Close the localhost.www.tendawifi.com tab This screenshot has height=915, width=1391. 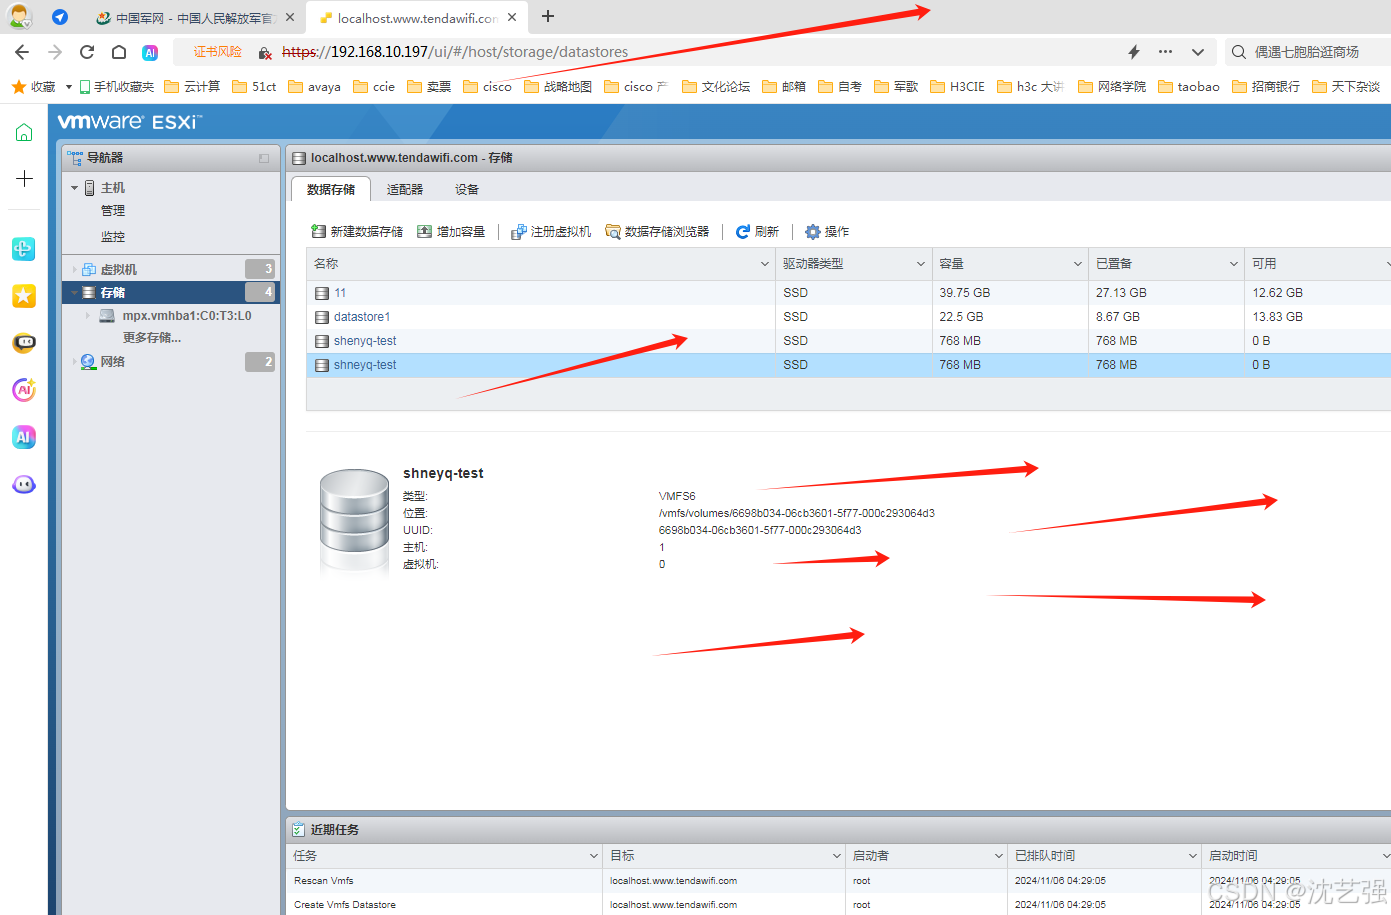tap(512, 17)
